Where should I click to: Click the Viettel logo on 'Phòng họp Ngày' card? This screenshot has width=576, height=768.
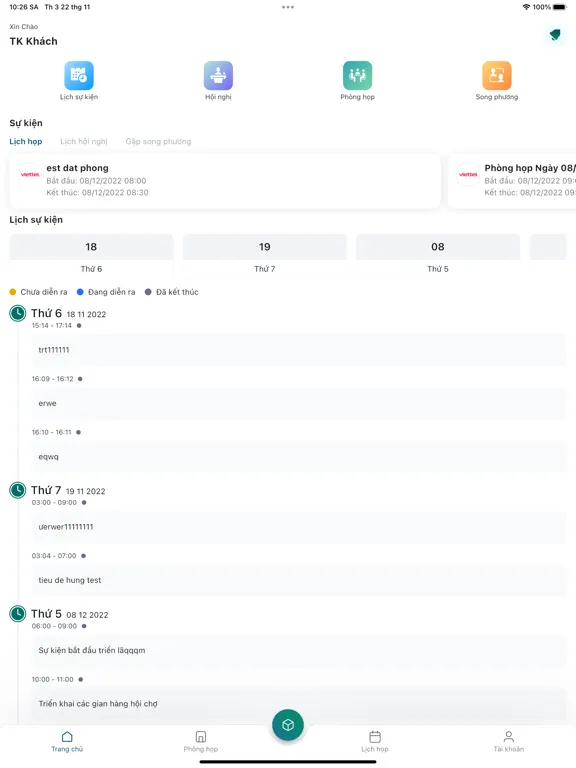click(x=468, y=174)
